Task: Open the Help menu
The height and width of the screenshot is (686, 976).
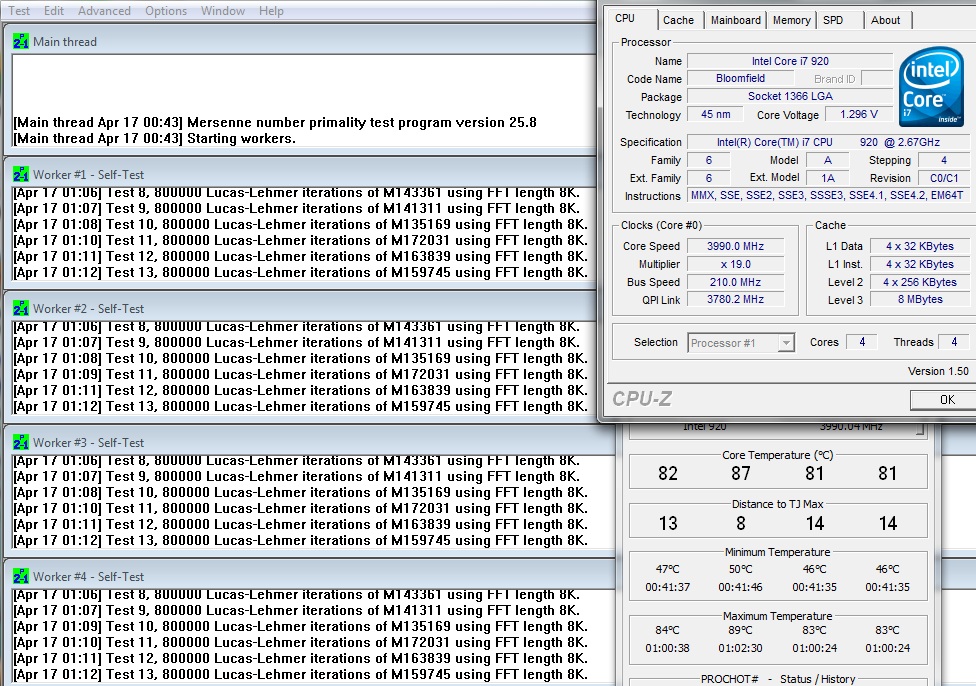Action: pyautogui.click(x=271, y=11)
